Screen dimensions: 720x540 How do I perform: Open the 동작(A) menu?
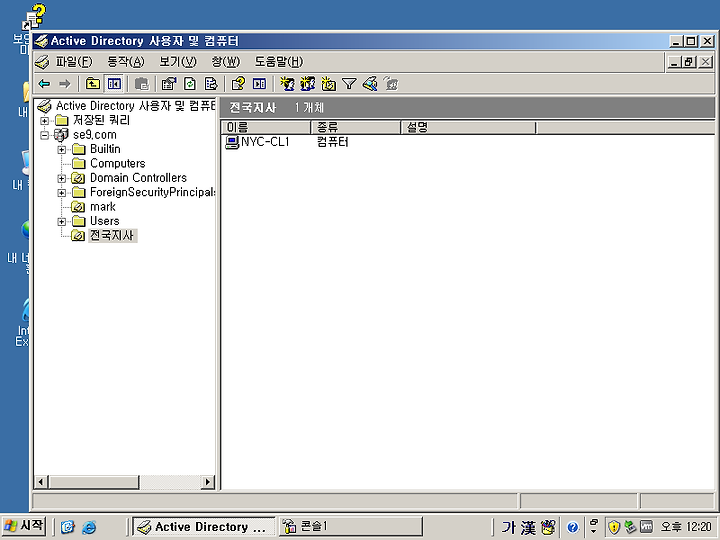tap(125, 62)
